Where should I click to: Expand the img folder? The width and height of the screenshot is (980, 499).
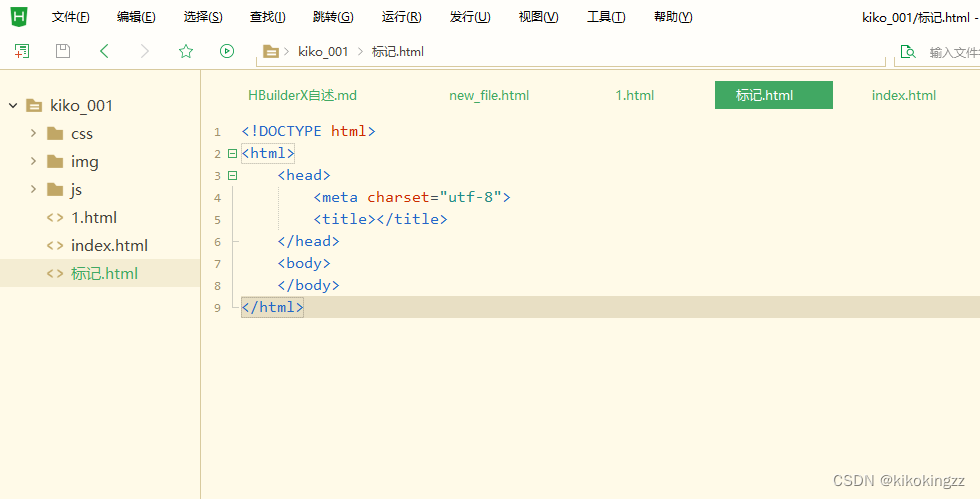click(x=33, y=161)
